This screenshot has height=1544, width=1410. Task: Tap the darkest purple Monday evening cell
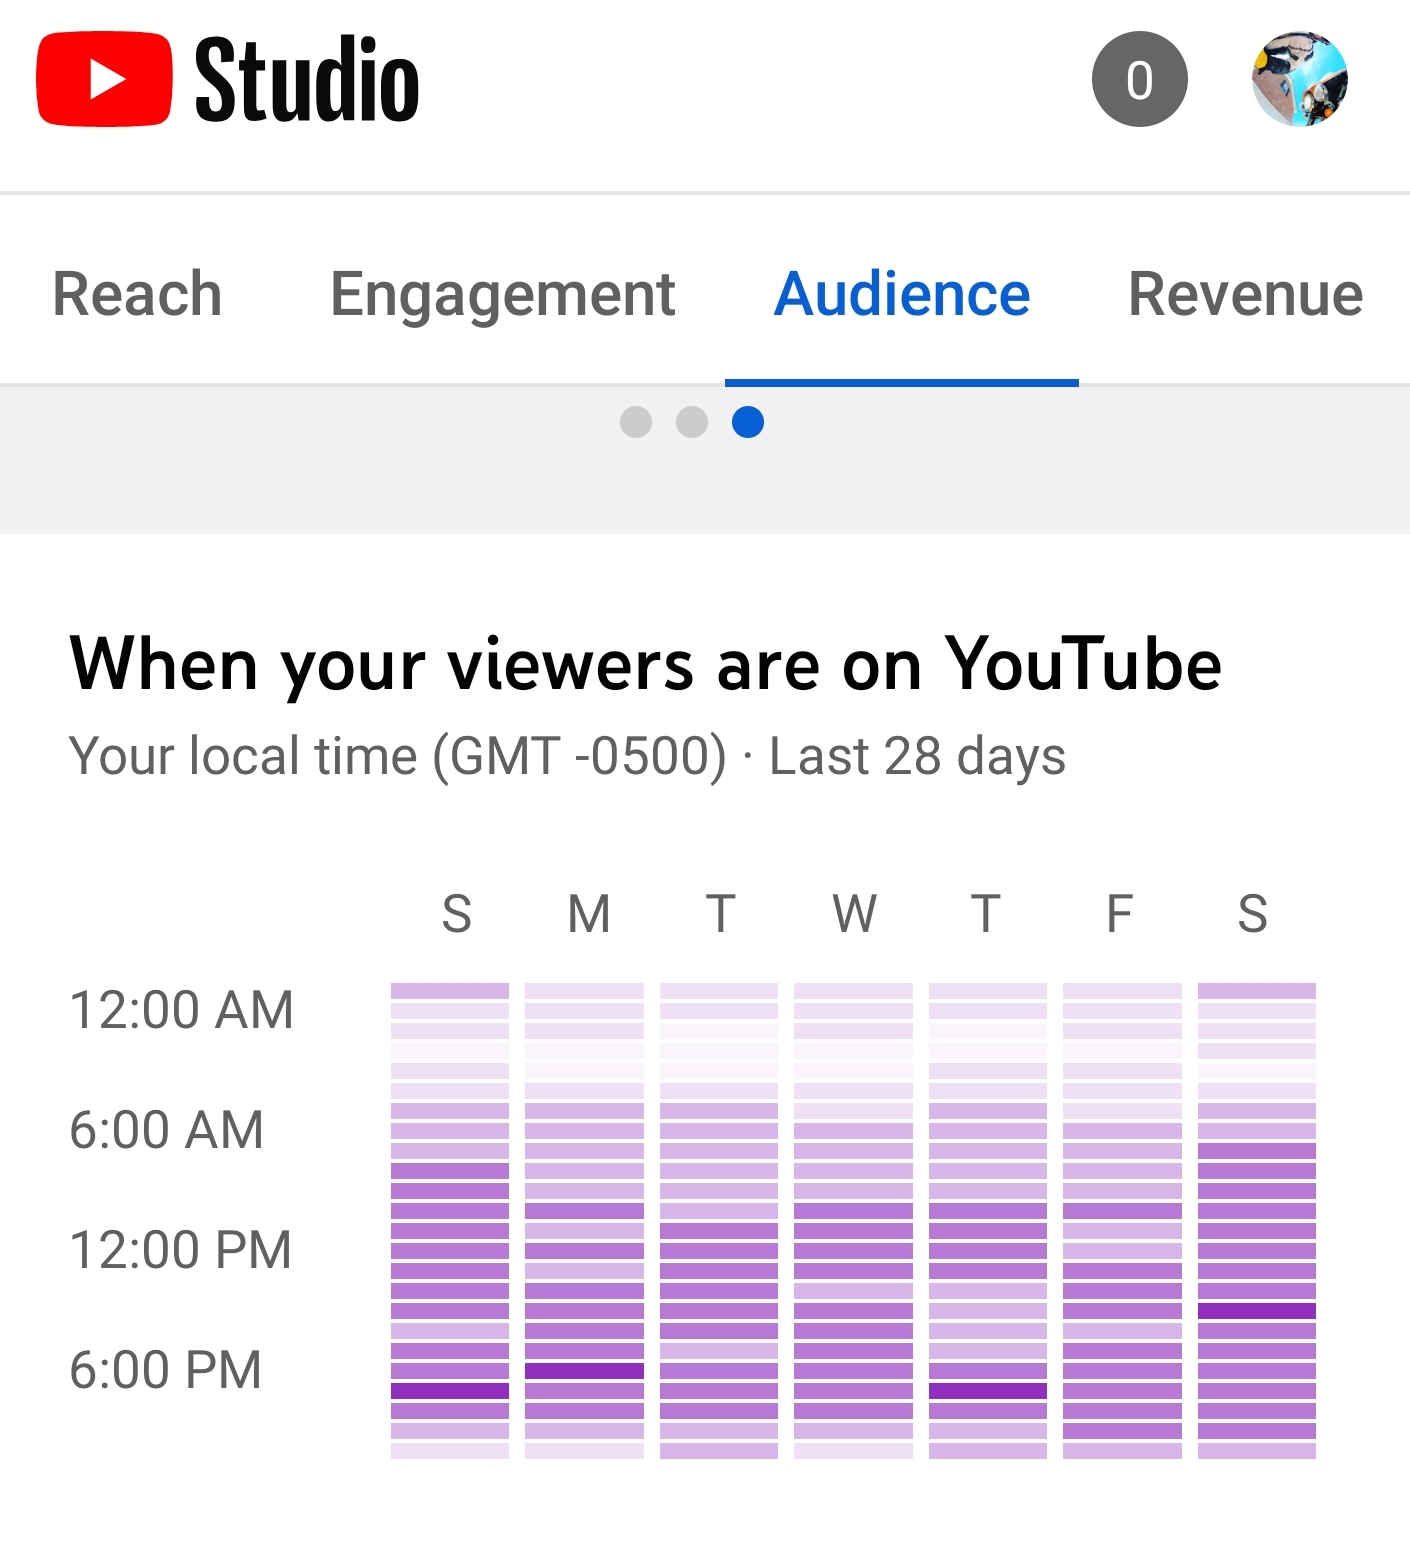click(584, 1371)
